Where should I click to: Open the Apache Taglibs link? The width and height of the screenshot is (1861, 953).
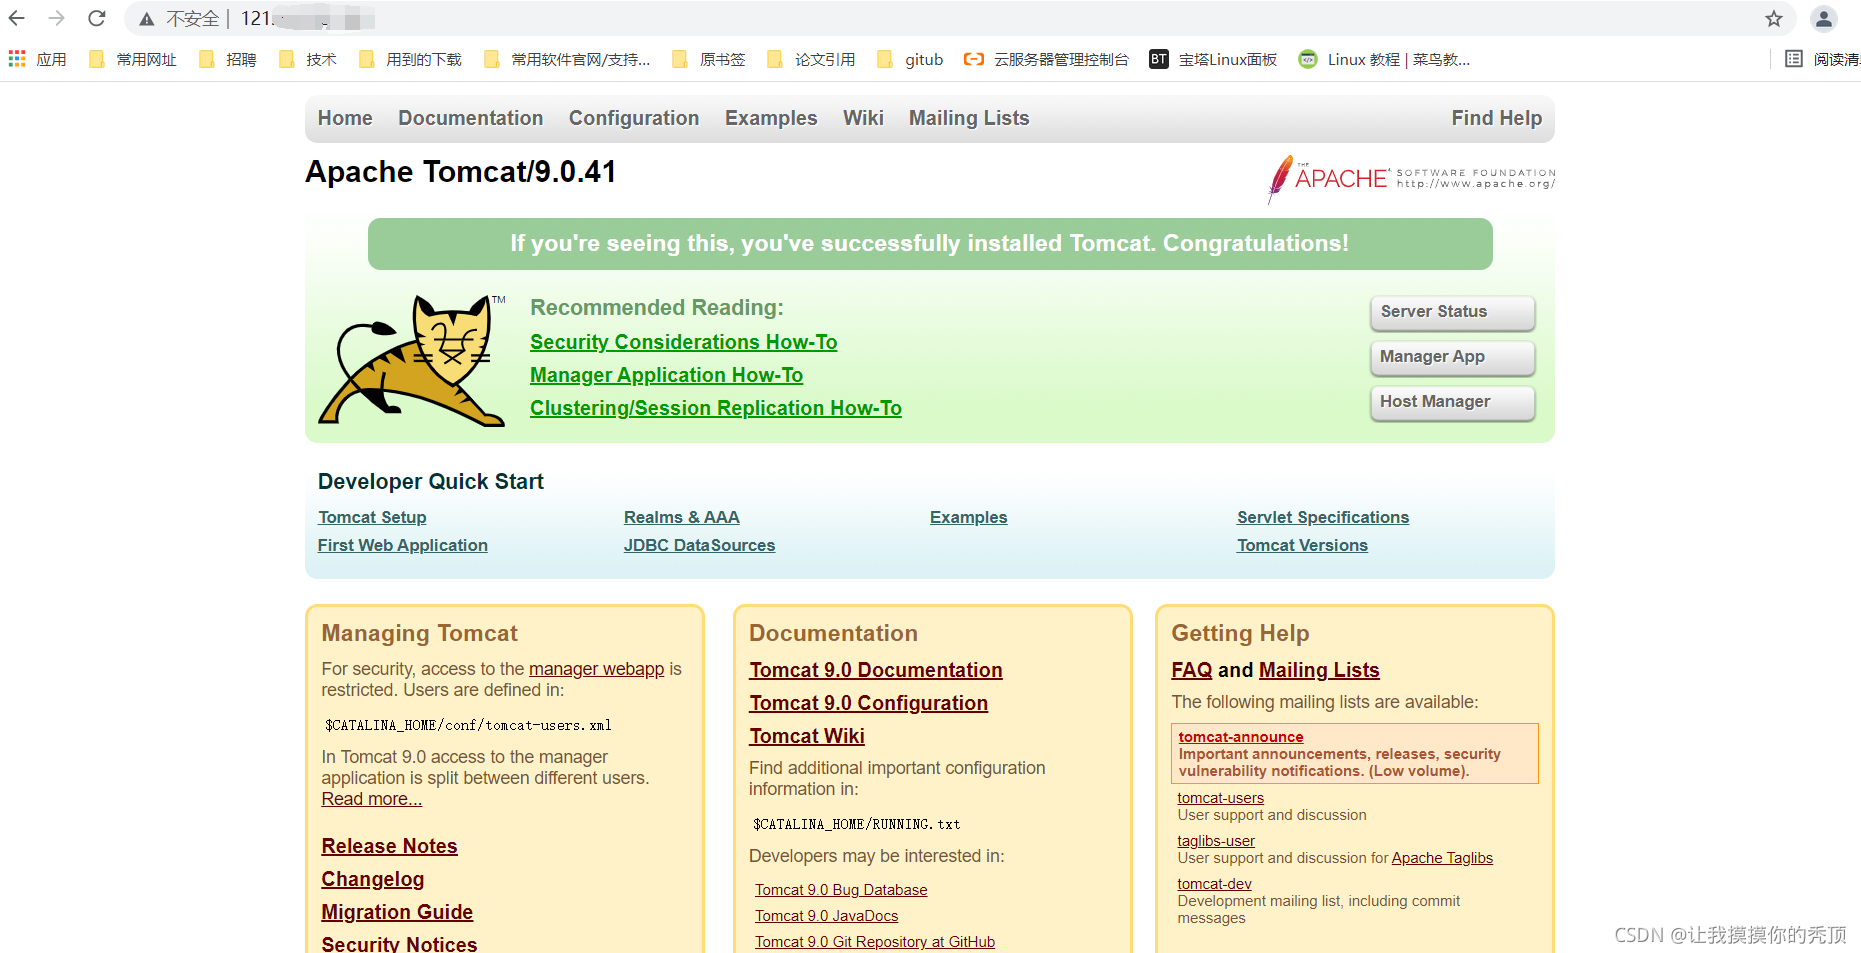1442,858
